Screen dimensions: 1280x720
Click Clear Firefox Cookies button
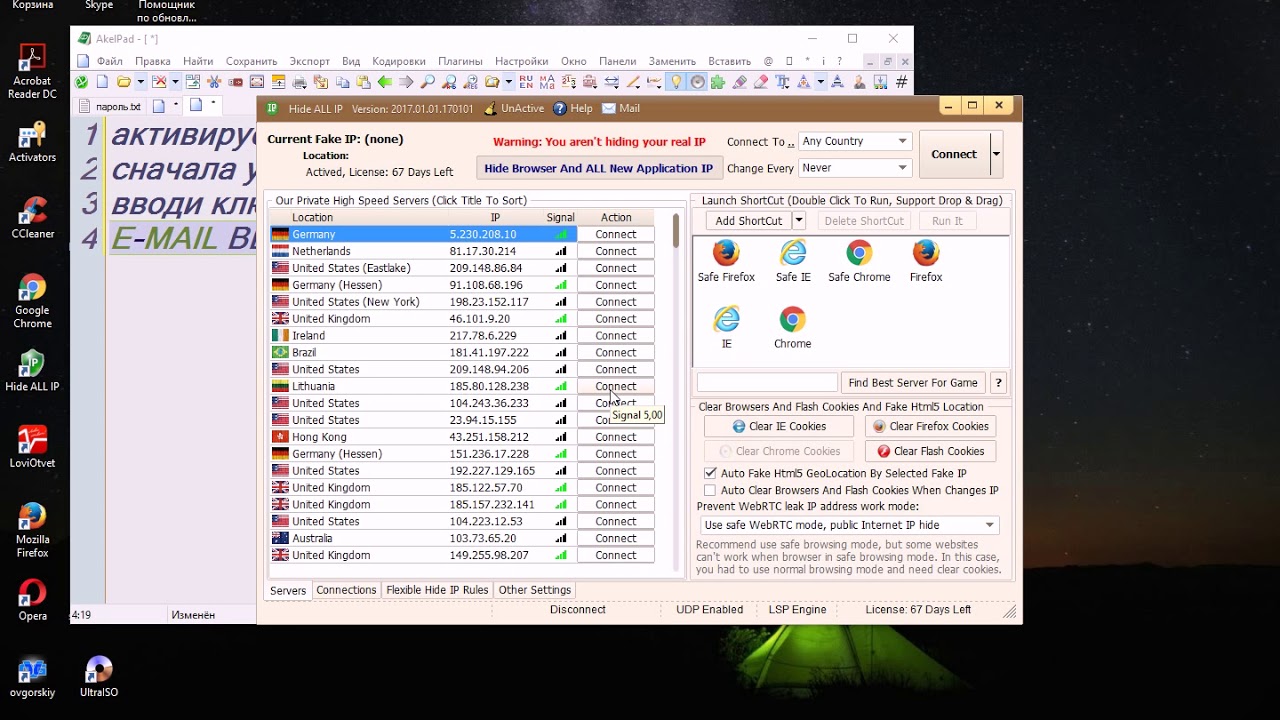coord(930,426)
